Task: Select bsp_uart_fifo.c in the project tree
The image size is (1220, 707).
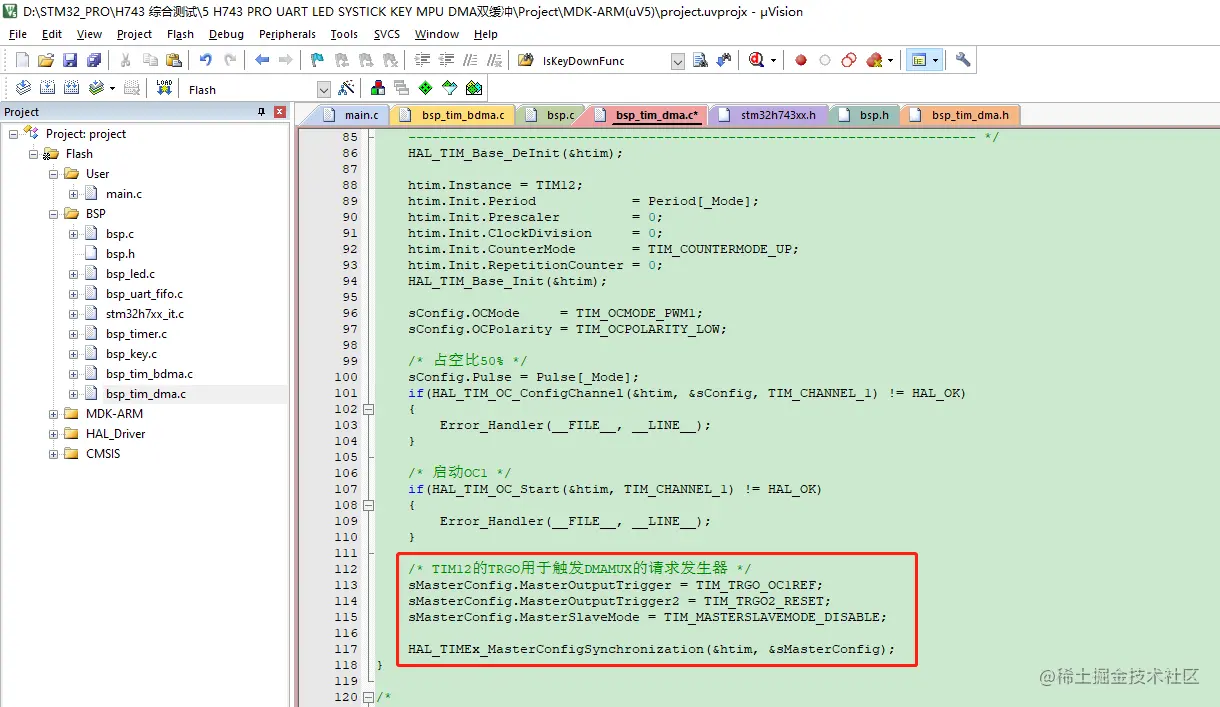Action: 144,294
